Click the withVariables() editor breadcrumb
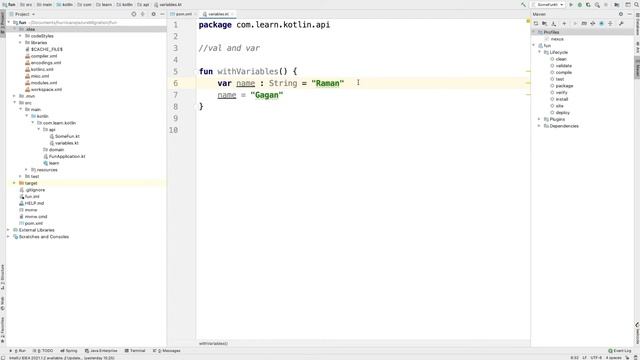Viewport: 640px width, 360px height. (x=213, y=343)
